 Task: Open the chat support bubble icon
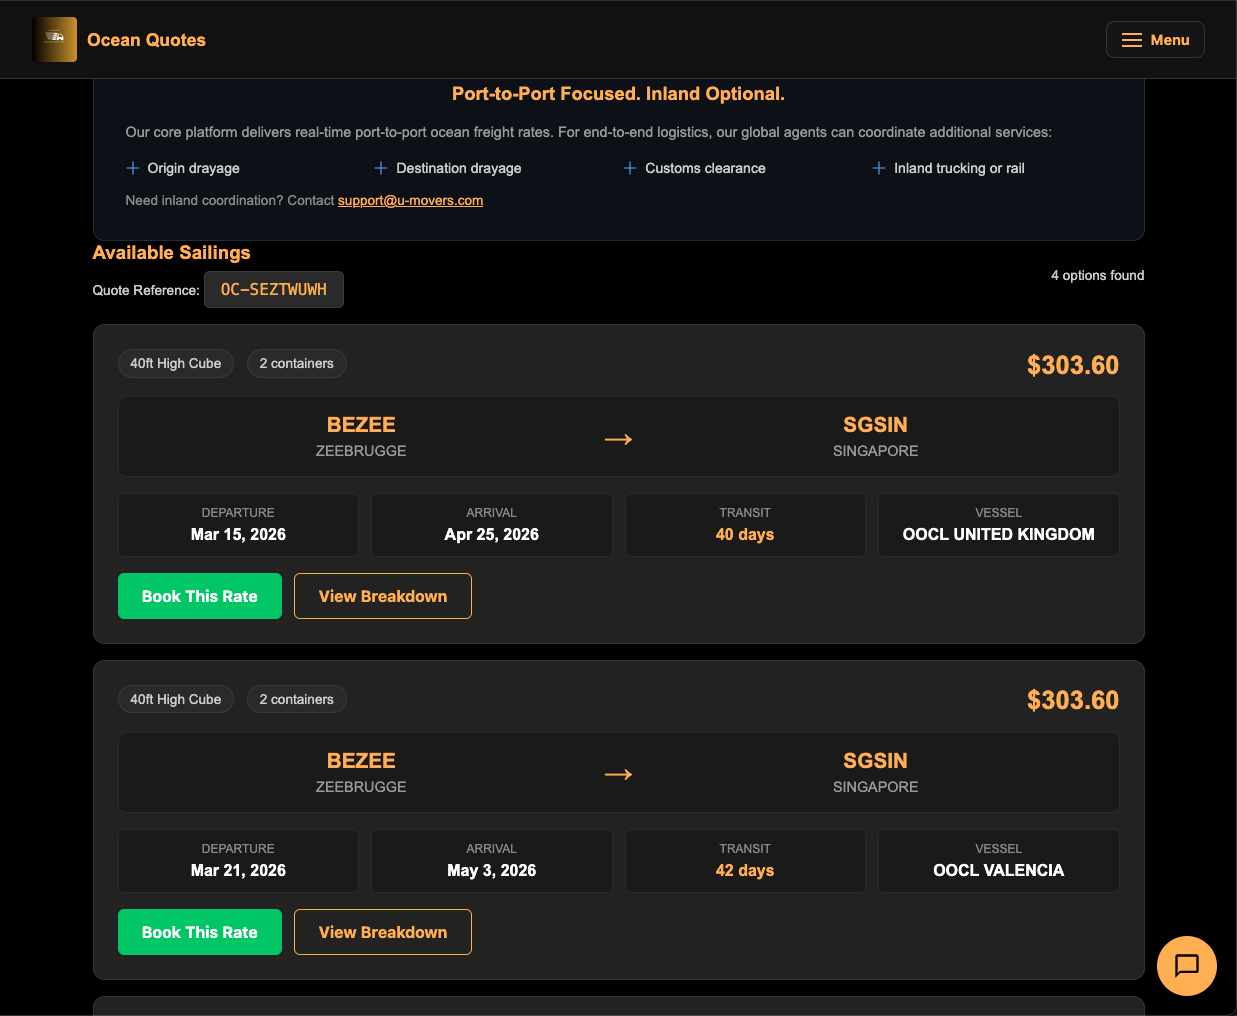pyautogui.click(x=1186, y=965)
